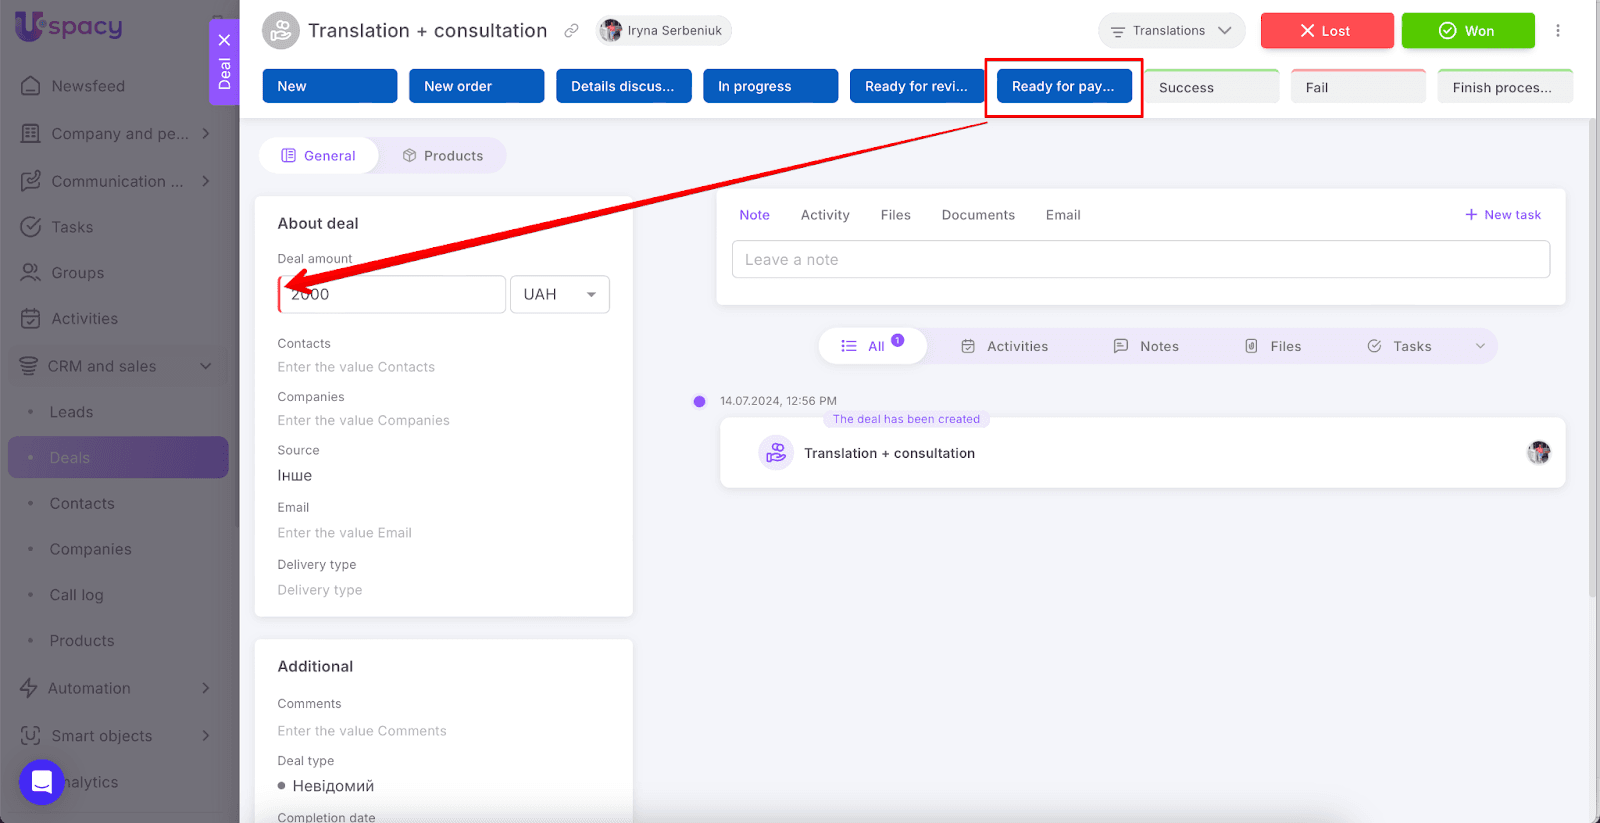Click the New task link

1502,215
